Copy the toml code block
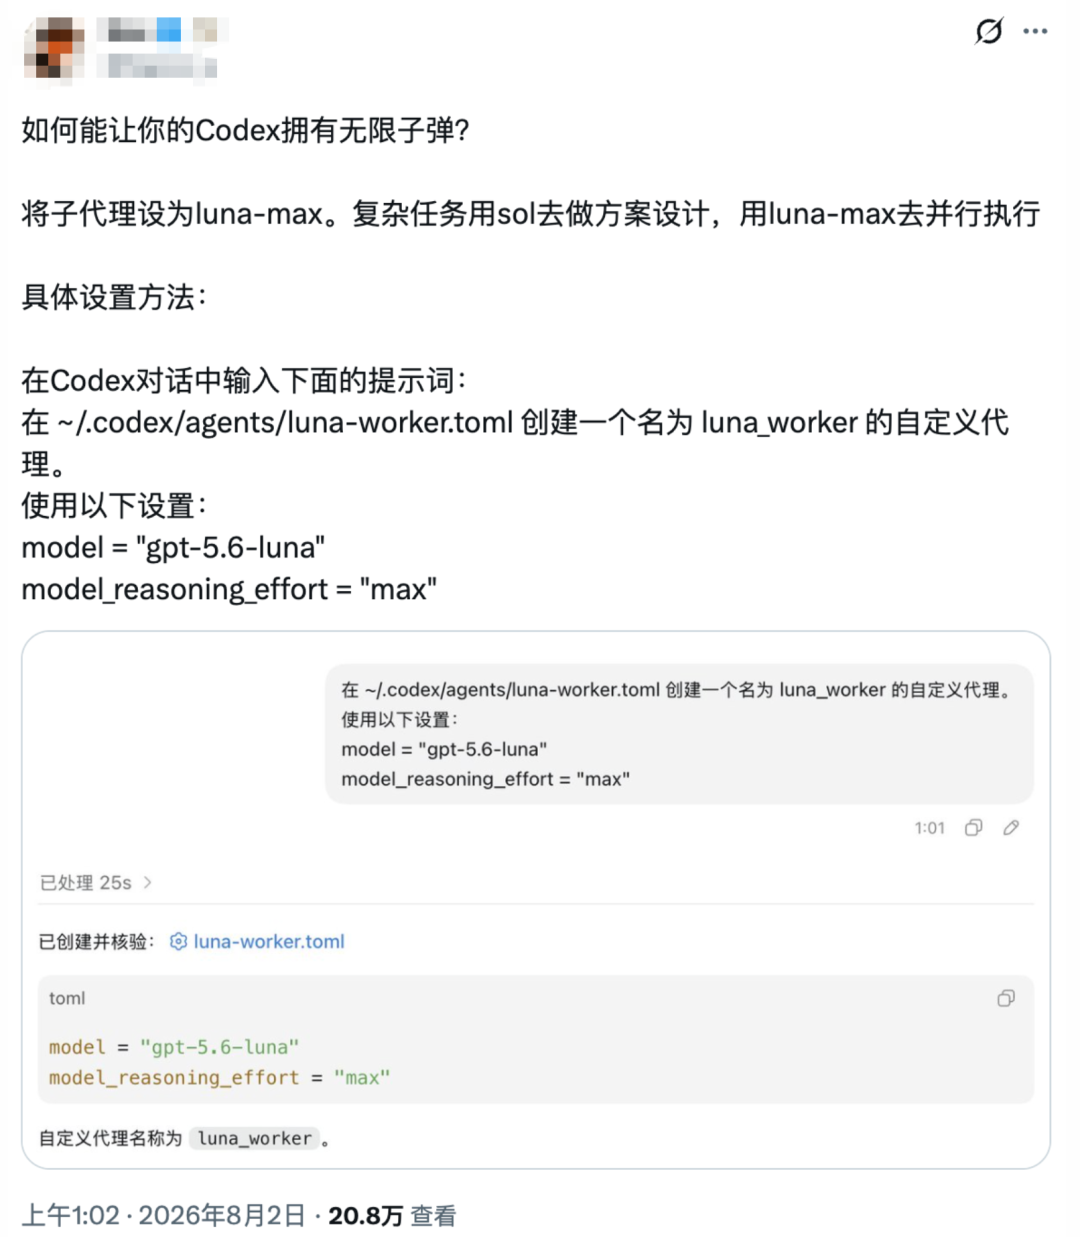This screenshot has width=1080, height=1237. coord(1006,998)
